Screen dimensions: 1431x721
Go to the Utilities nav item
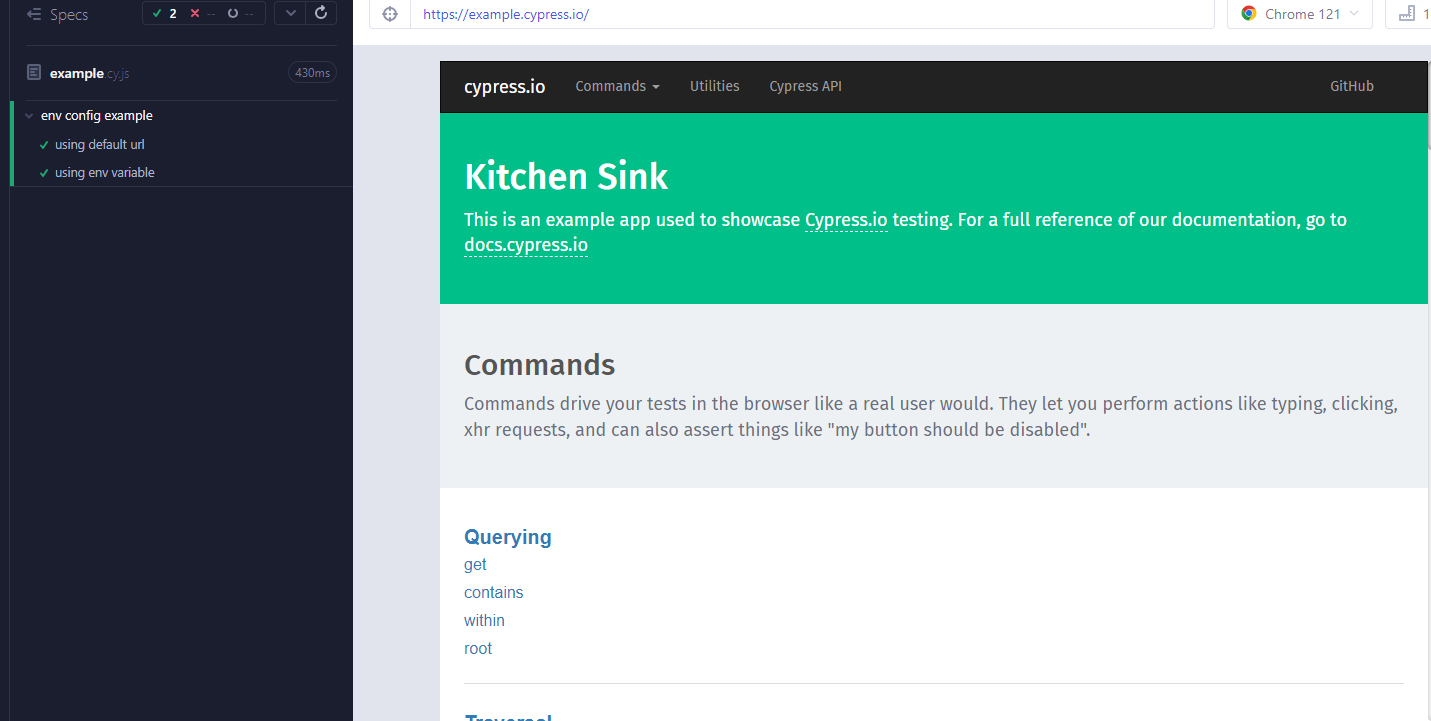tap(715, 87)
